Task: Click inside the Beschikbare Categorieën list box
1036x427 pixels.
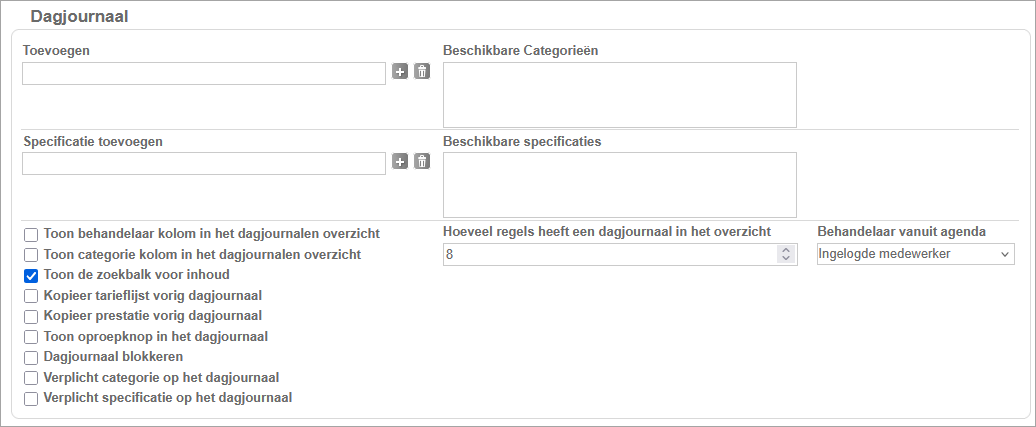Action: point(619,95)
